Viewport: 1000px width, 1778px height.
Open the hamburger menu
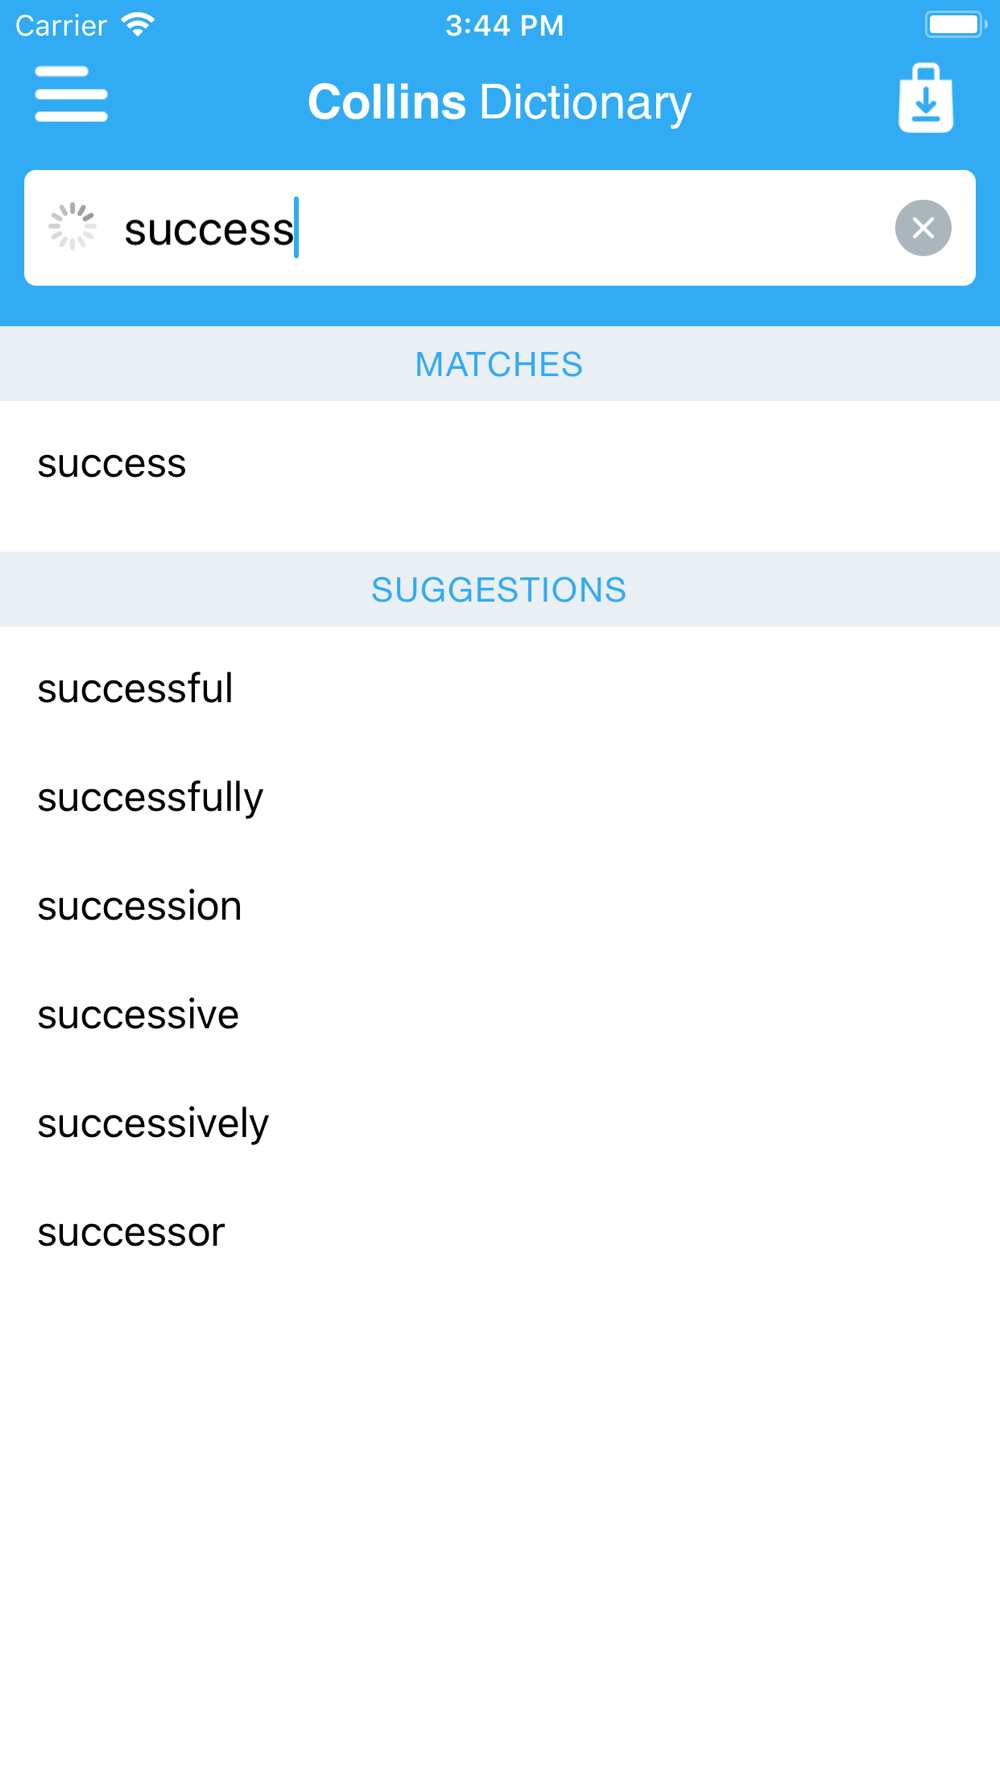[71, 94]
